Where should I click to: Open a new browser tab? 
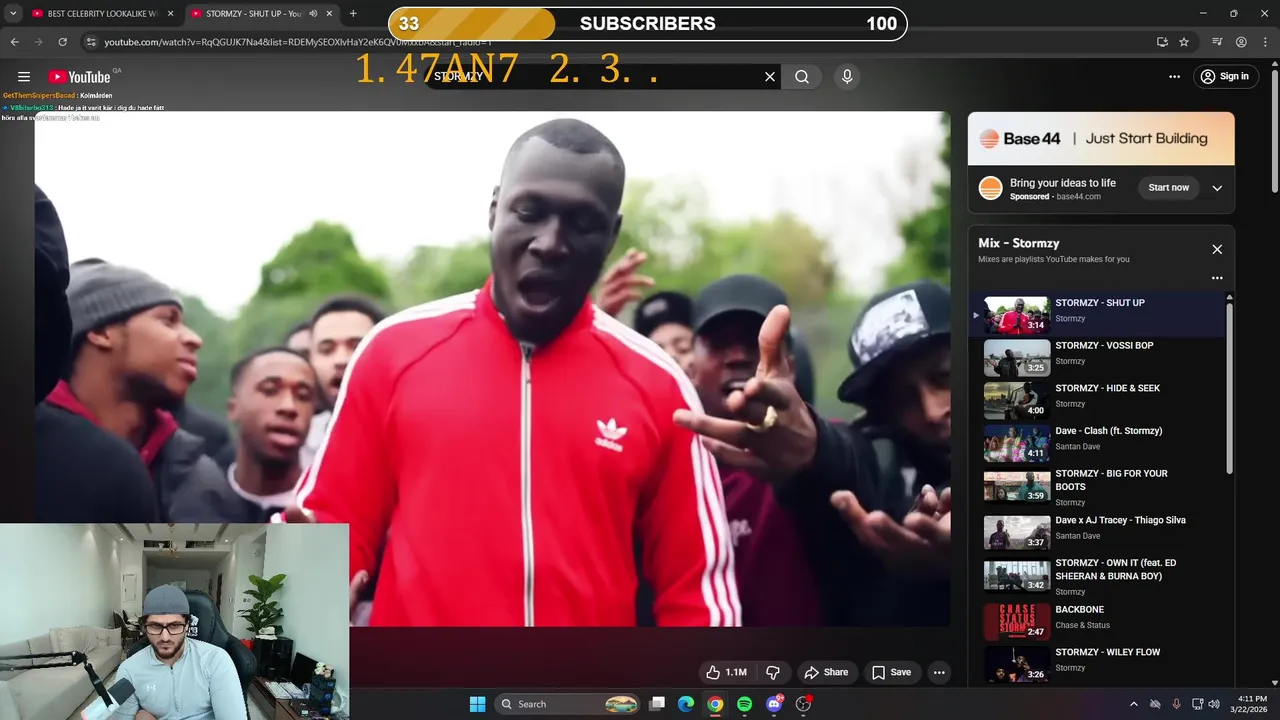[353, 14]
